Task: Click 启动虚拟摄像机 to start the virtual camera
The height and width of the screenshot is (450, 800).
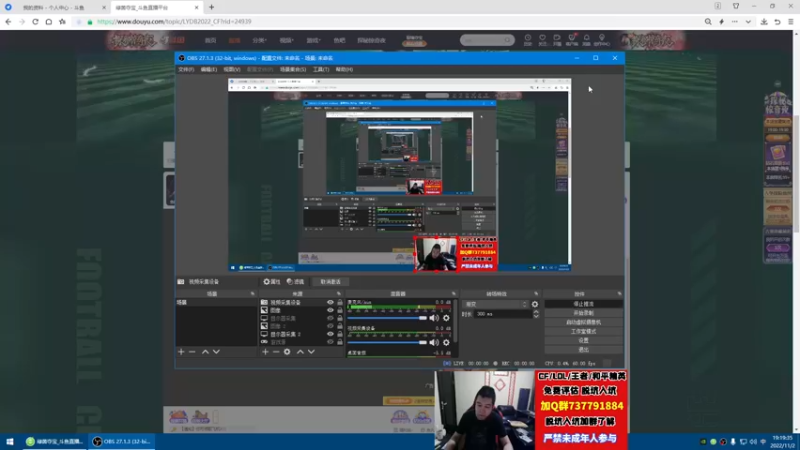Action: pyautogui.click(x=583, y=322)
